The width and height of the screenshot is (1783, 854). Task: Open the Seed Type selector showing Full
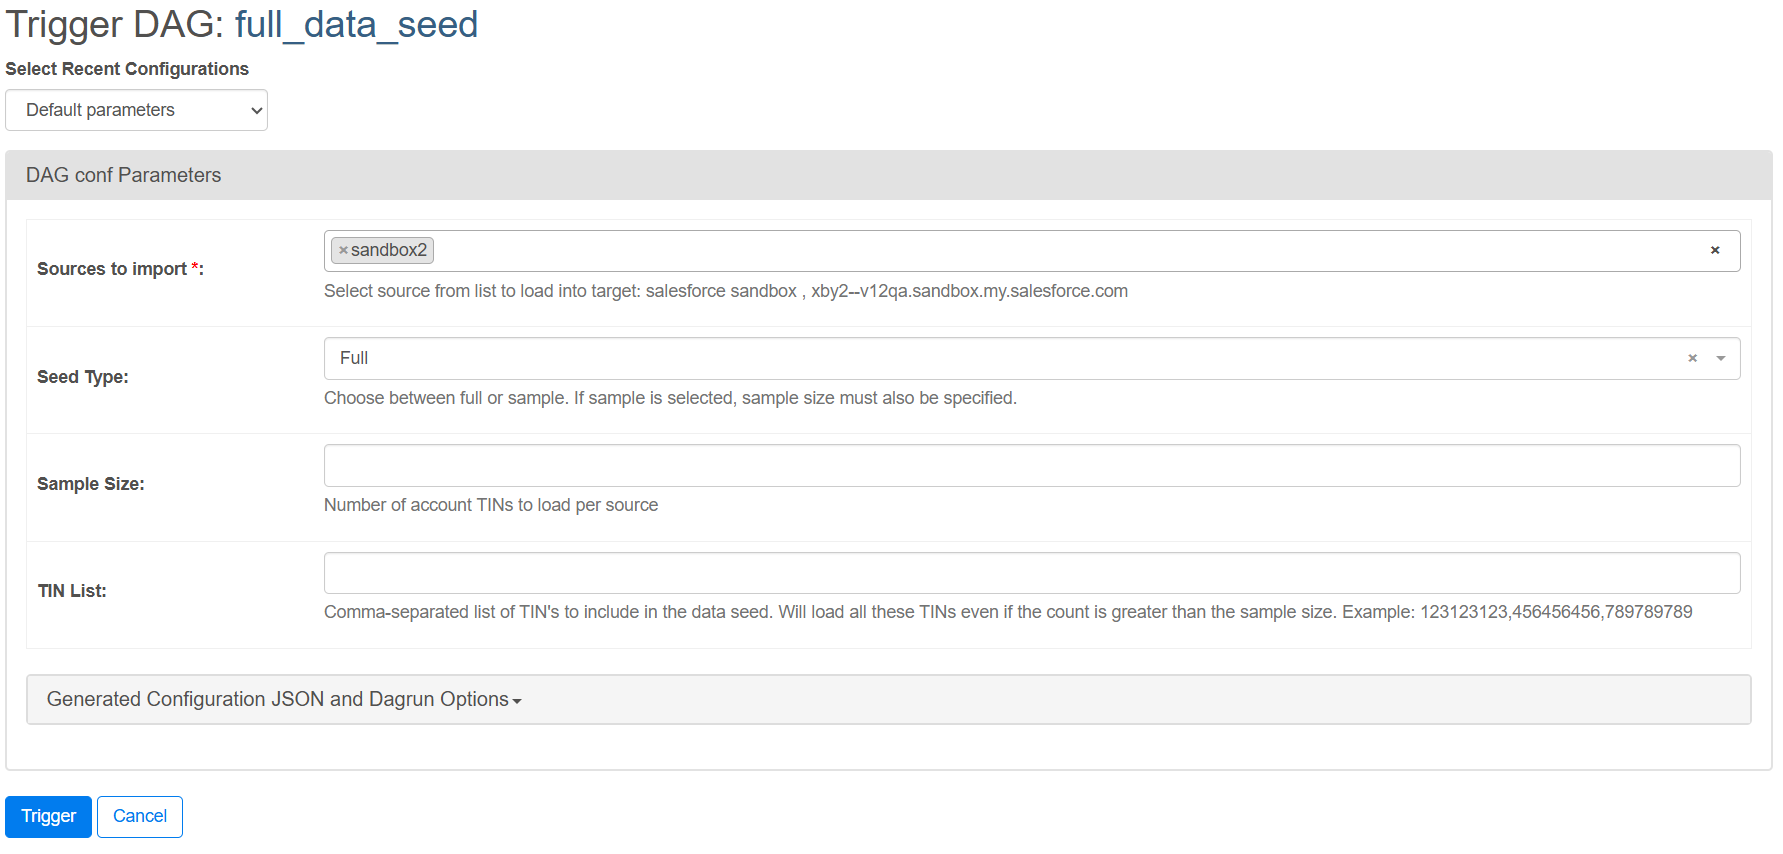tap(900, 358)
